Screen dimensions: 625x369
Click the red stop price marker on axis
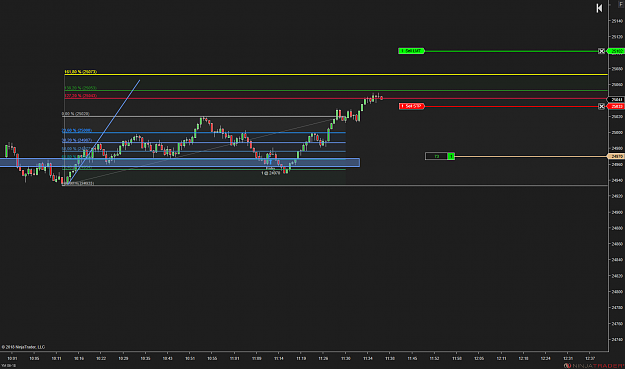coord(616,106)
